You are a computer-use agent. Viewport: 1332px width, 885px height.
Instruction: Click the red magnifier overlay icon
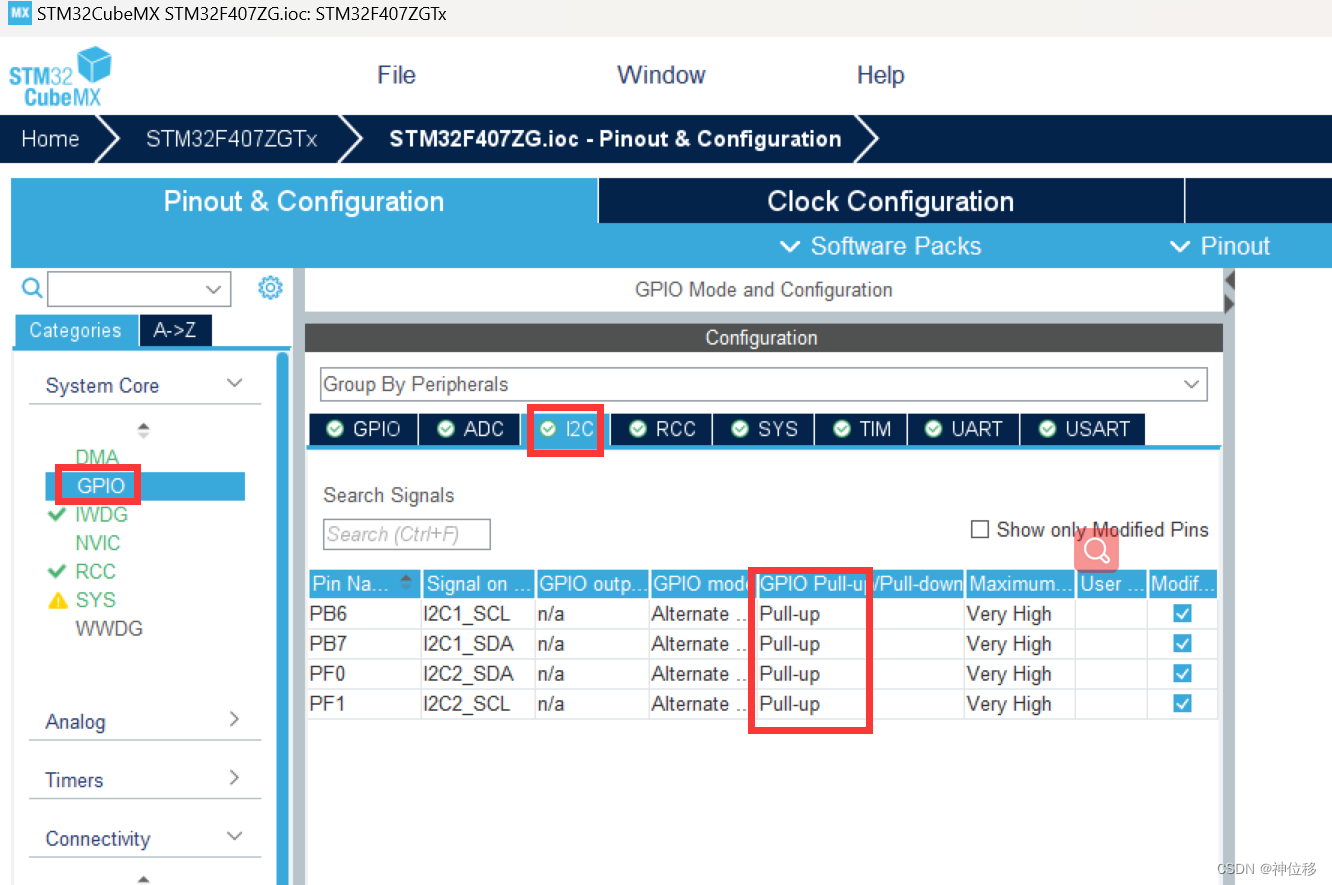coord(1096,550)
